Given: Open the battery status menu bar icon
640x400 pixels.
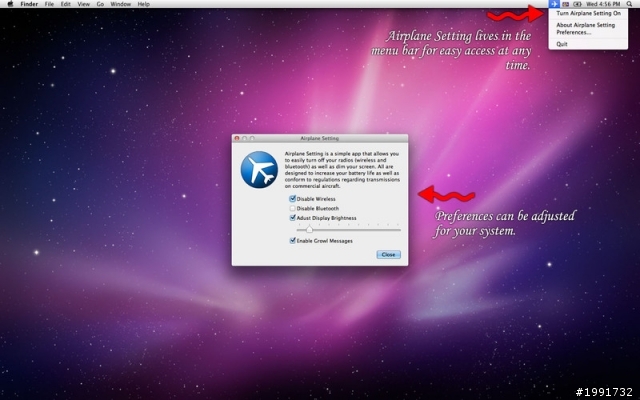Looking at the screenshot, I should 577,4.
